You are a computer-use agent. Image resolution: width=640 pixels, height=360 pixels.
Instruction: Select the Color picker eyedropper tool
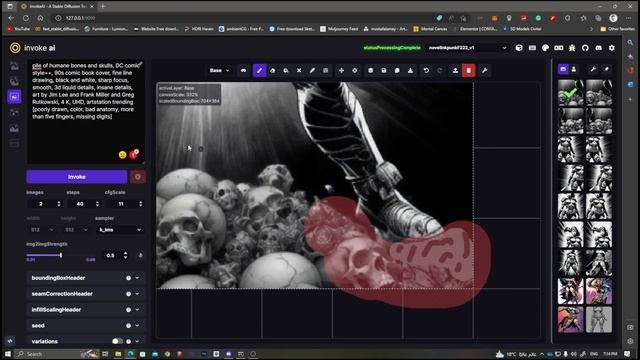312,71
